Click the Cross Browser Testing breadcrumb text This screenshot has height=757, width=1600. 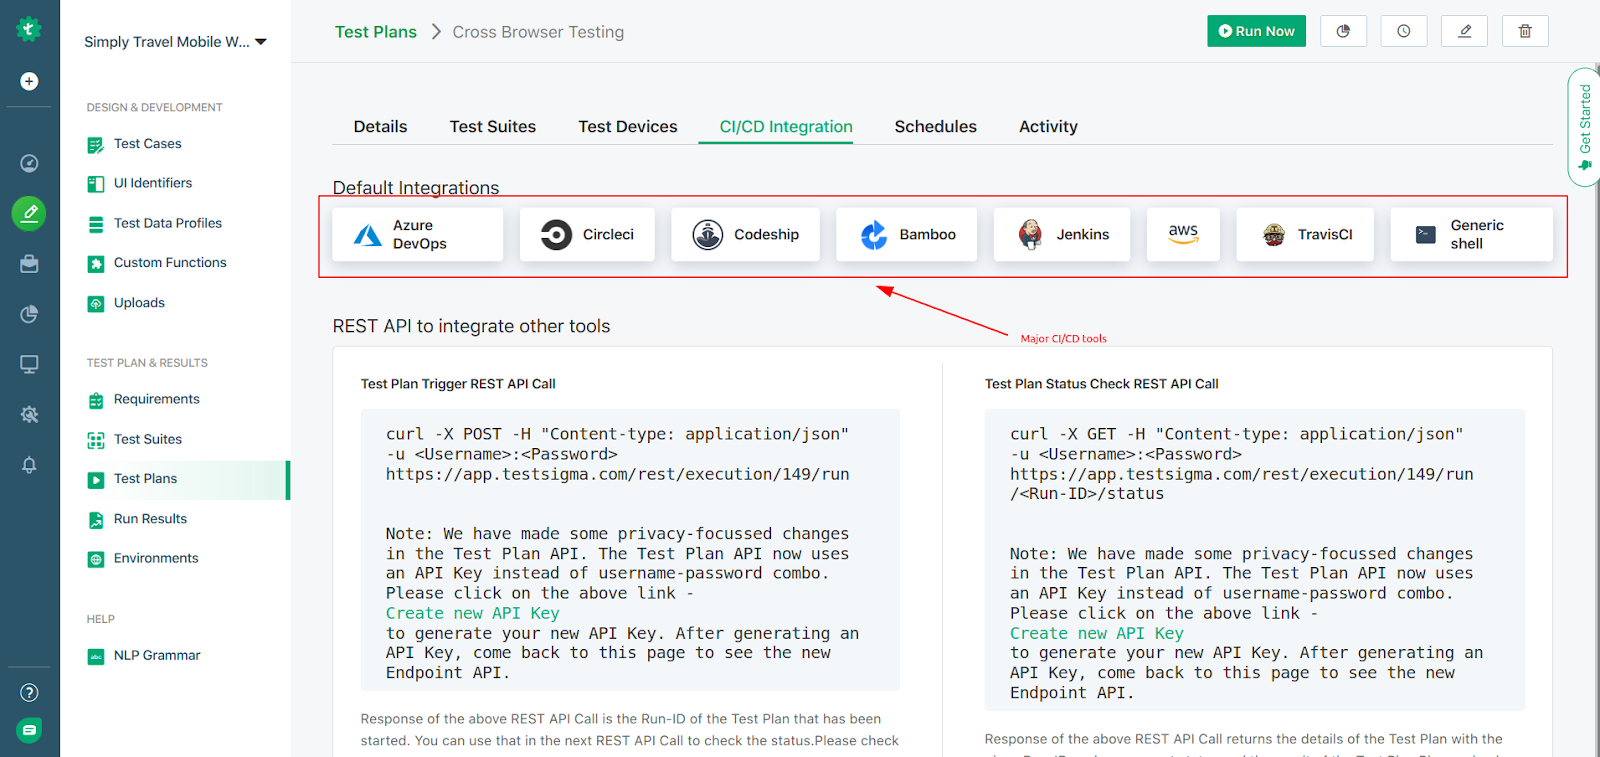click(x=538, y=32)
